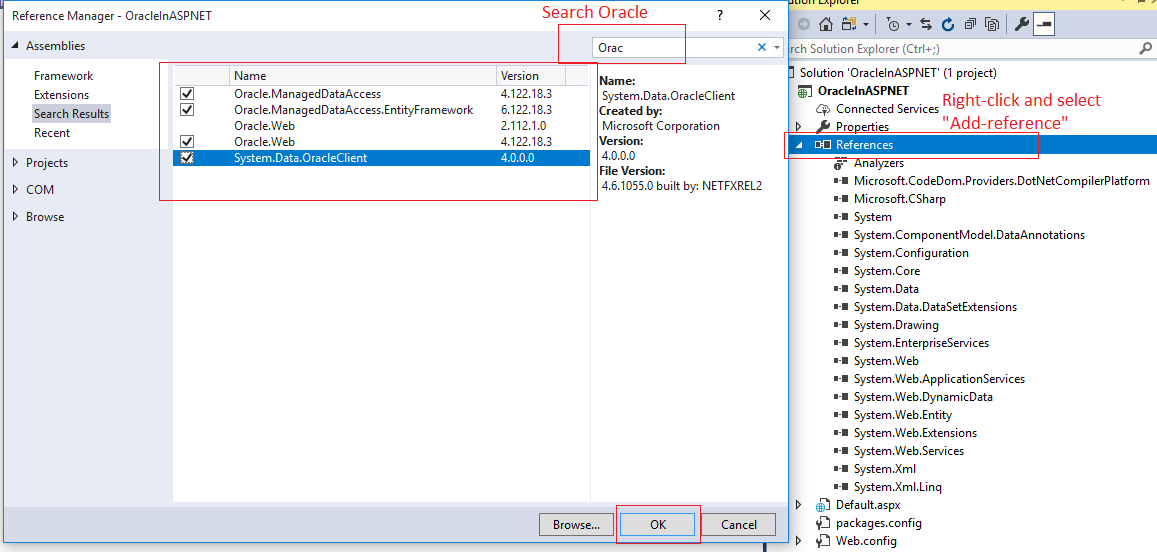Confirm references with the OK button

click(x=658, y=525)
